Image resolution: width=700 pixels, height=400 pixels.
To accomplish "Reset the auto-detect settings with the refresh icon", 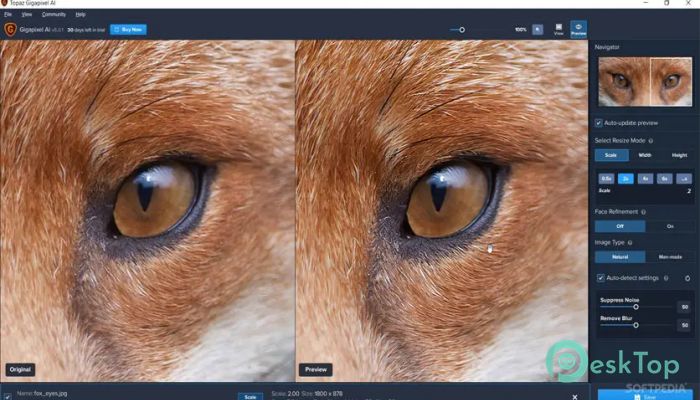I will (x=687, y=277).
